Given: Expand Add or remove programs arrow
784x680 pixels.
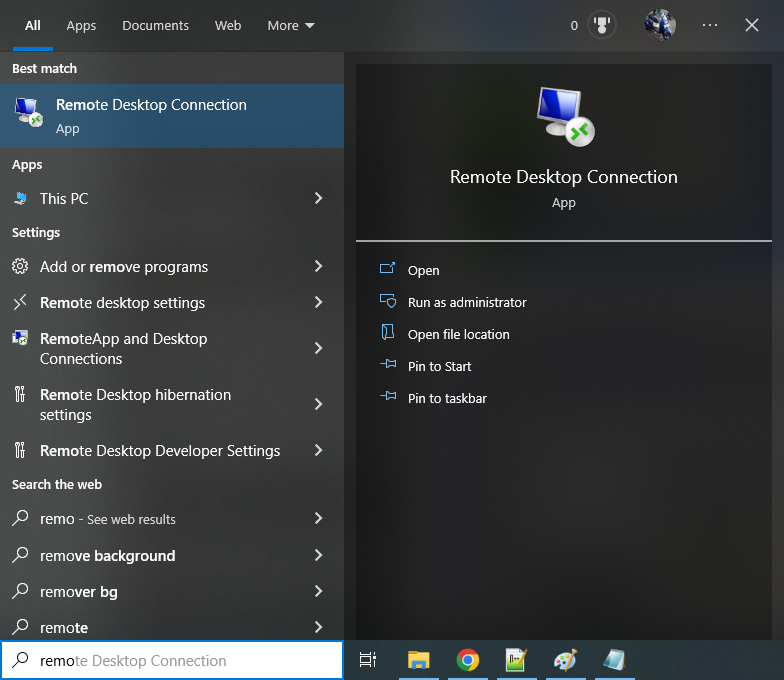Looking at the screenshot, I should [318, 266].
